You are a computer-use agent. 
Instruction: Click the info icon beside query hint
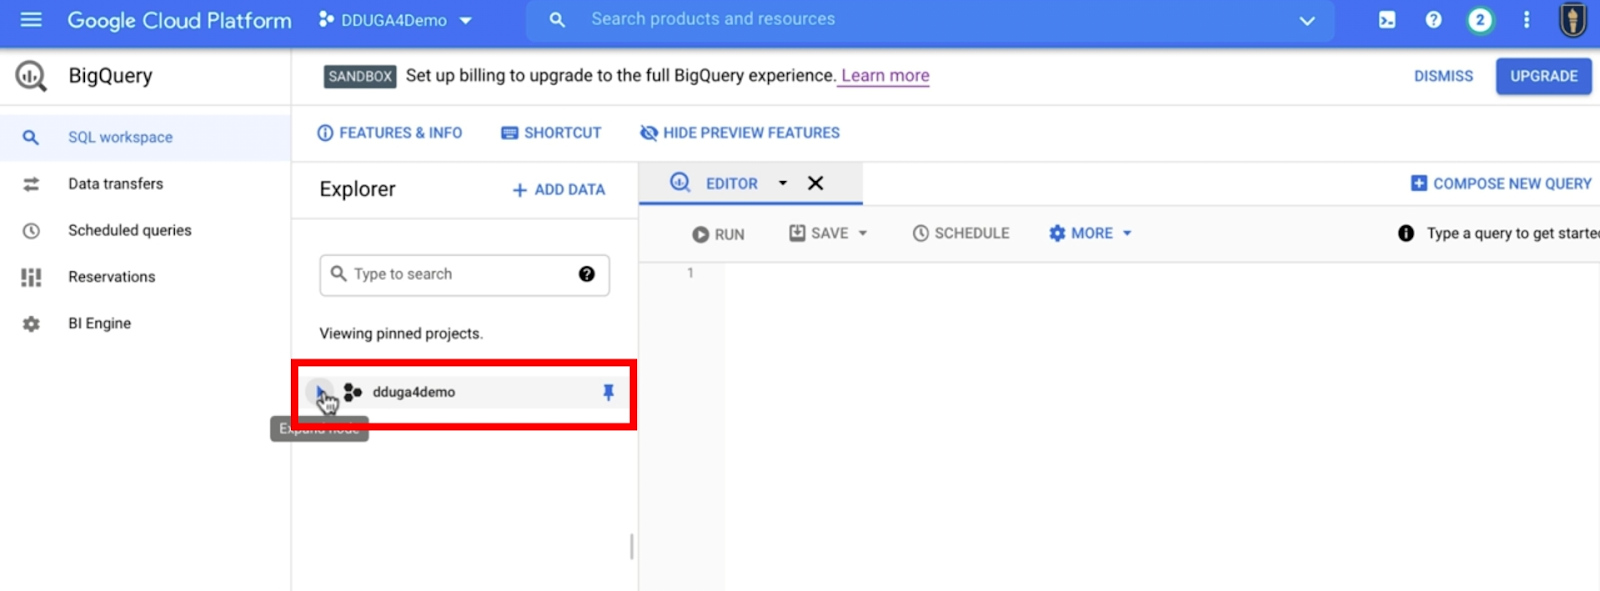pyautogui.click(x=1406, y=234)
